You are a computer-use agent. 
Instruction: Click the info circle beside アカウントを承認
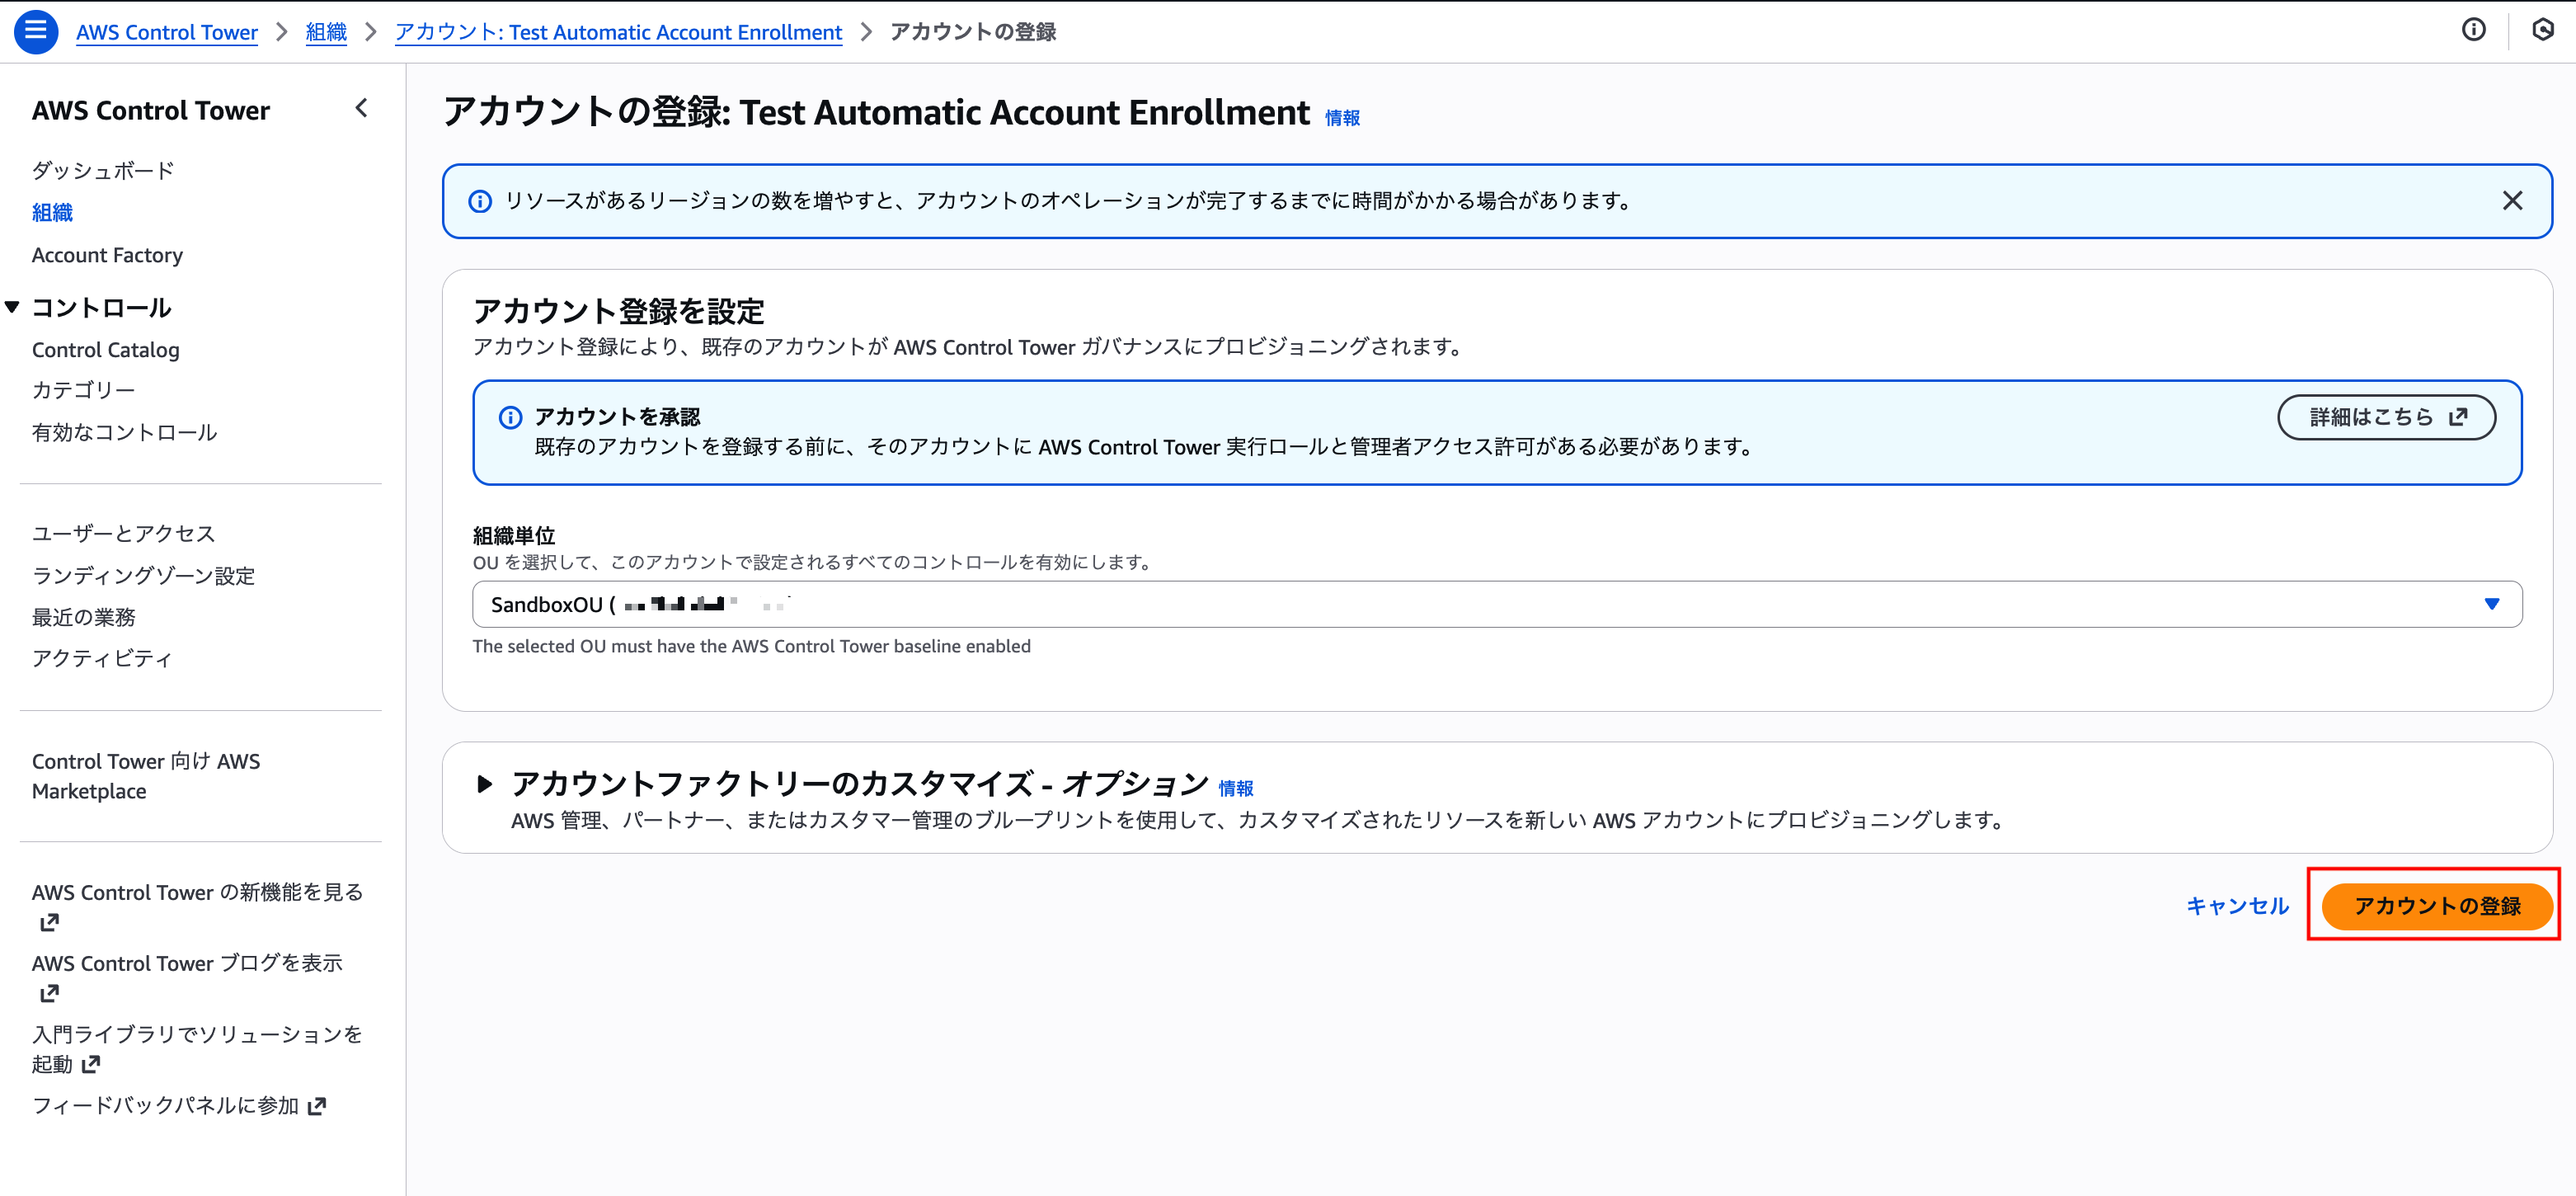(x=512, y=415)
